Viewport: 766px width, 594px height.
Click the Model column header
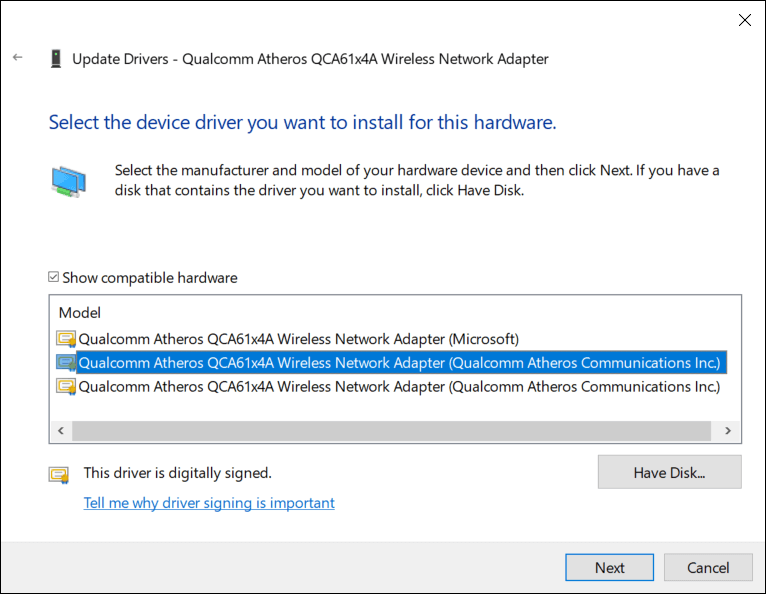pyautogui.click(x=80, y=313)
